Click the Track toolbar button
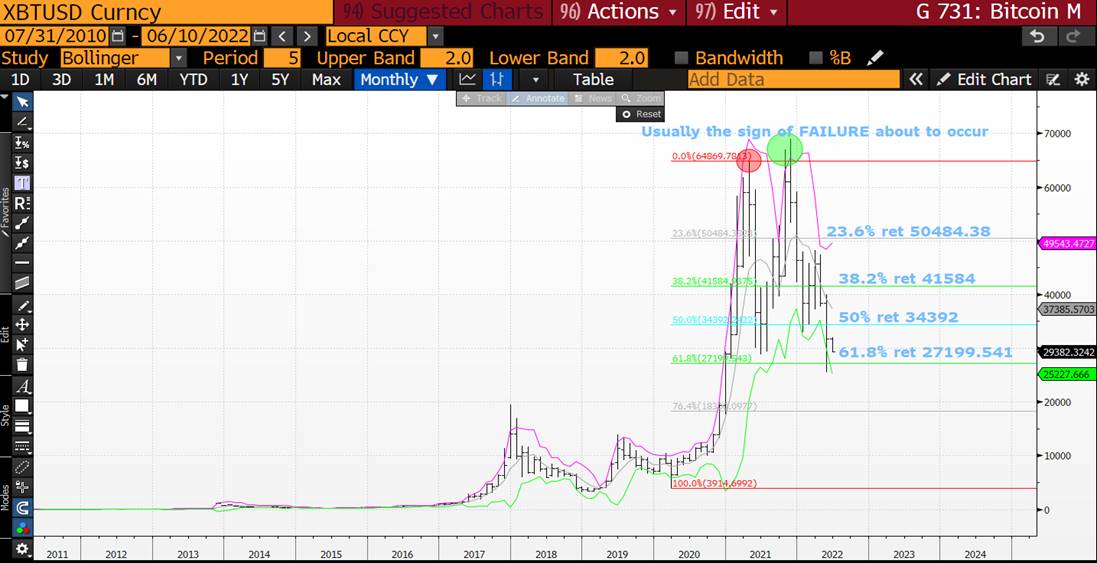Viewport: 1097px width, 563px height. (x=482, y=99)
